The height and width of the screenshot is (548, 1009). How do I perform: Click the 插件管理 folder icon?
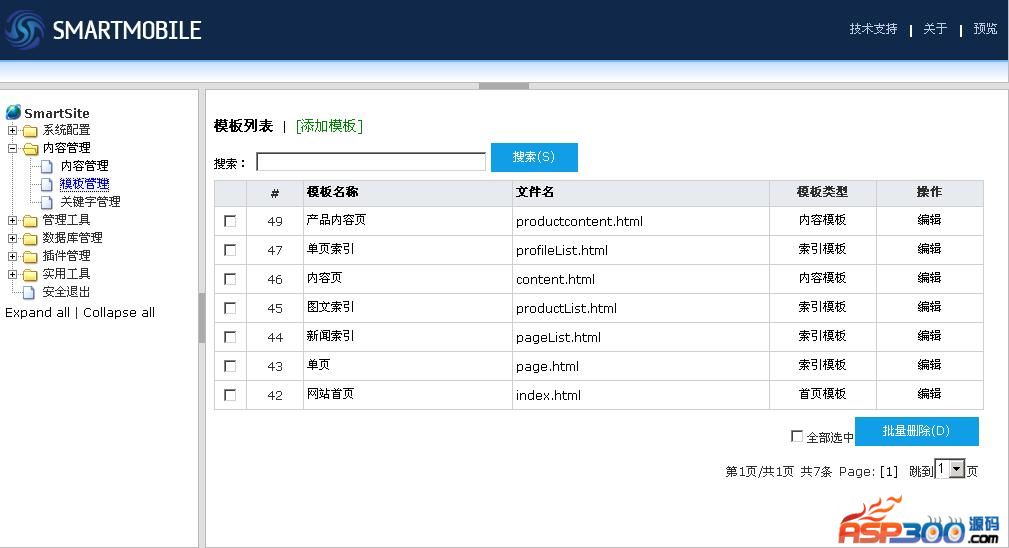click(x=30, y=257)
